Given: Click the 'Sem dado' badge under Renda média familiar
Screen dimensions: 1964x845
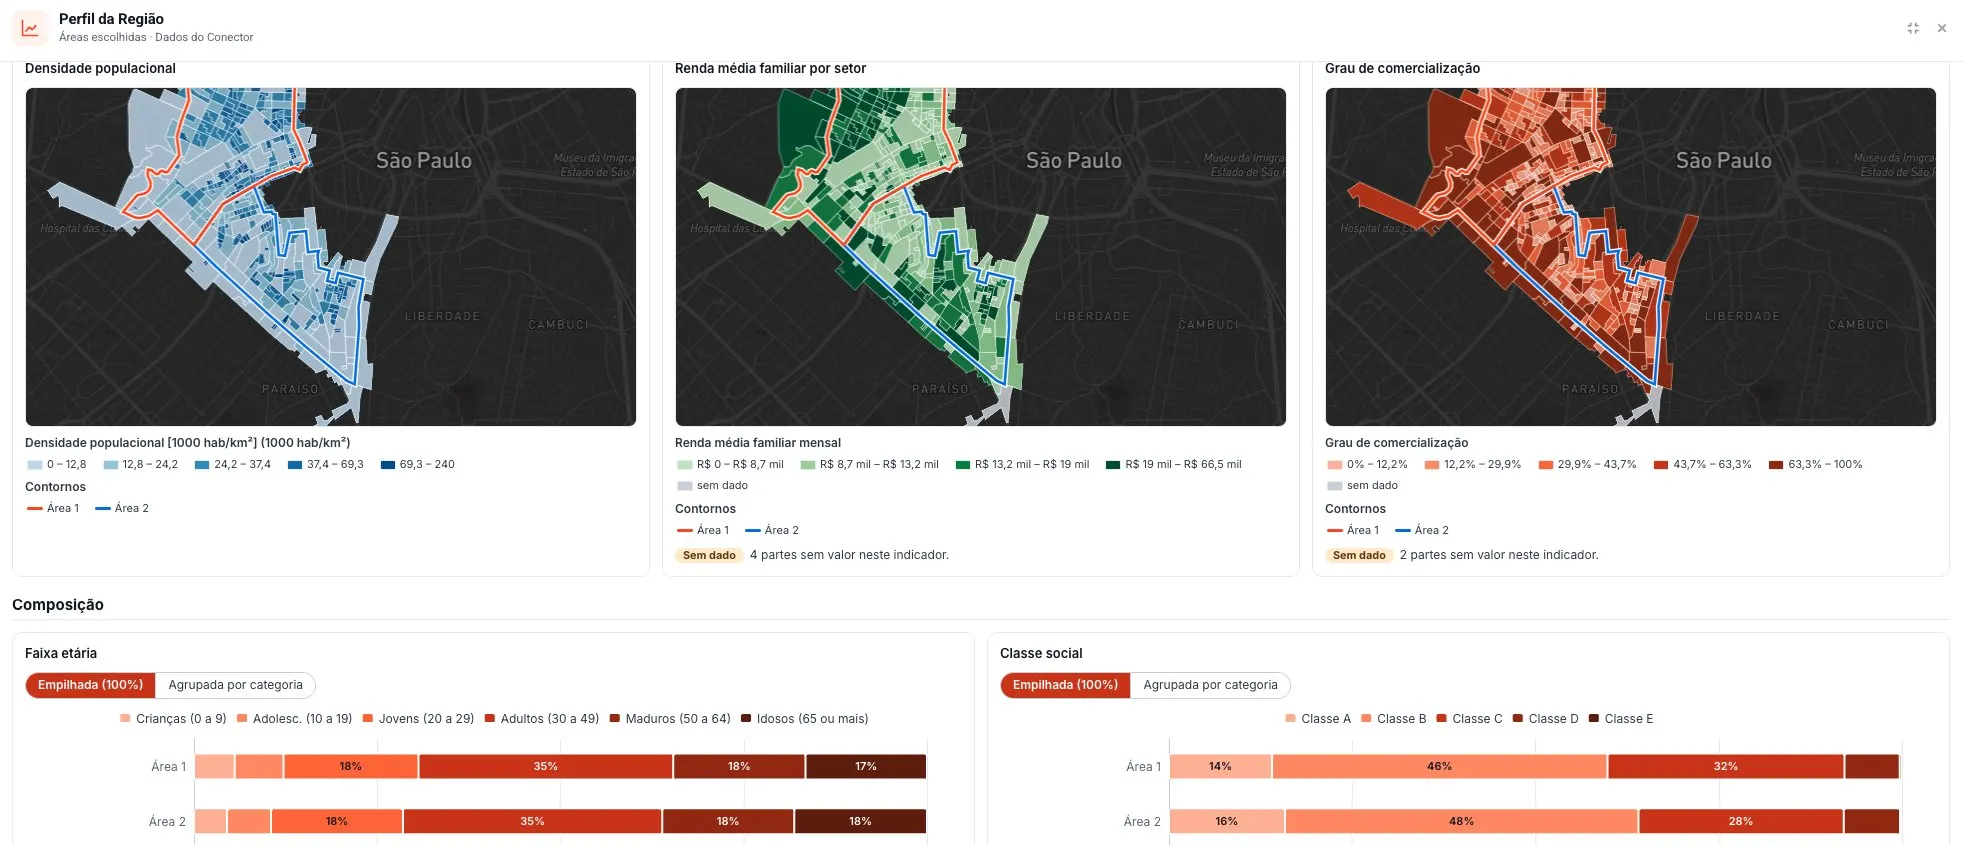Looking at the screenshot, I should [x=709, y=555].
